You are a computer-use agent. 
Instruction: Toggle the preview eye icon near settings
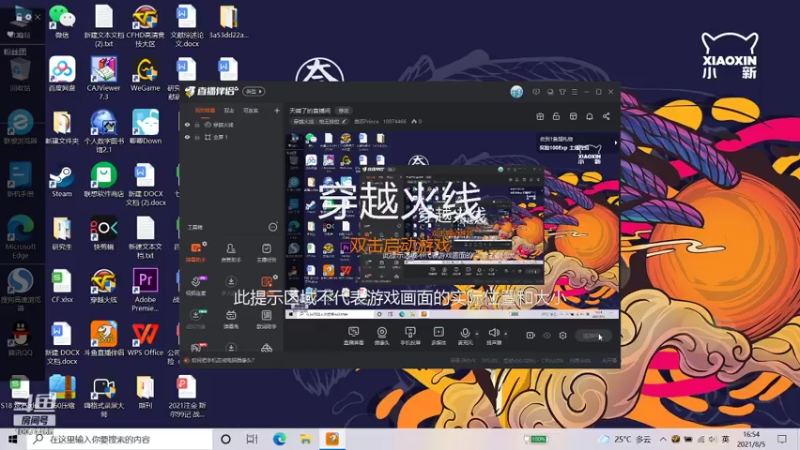click(x=547, y=335)
